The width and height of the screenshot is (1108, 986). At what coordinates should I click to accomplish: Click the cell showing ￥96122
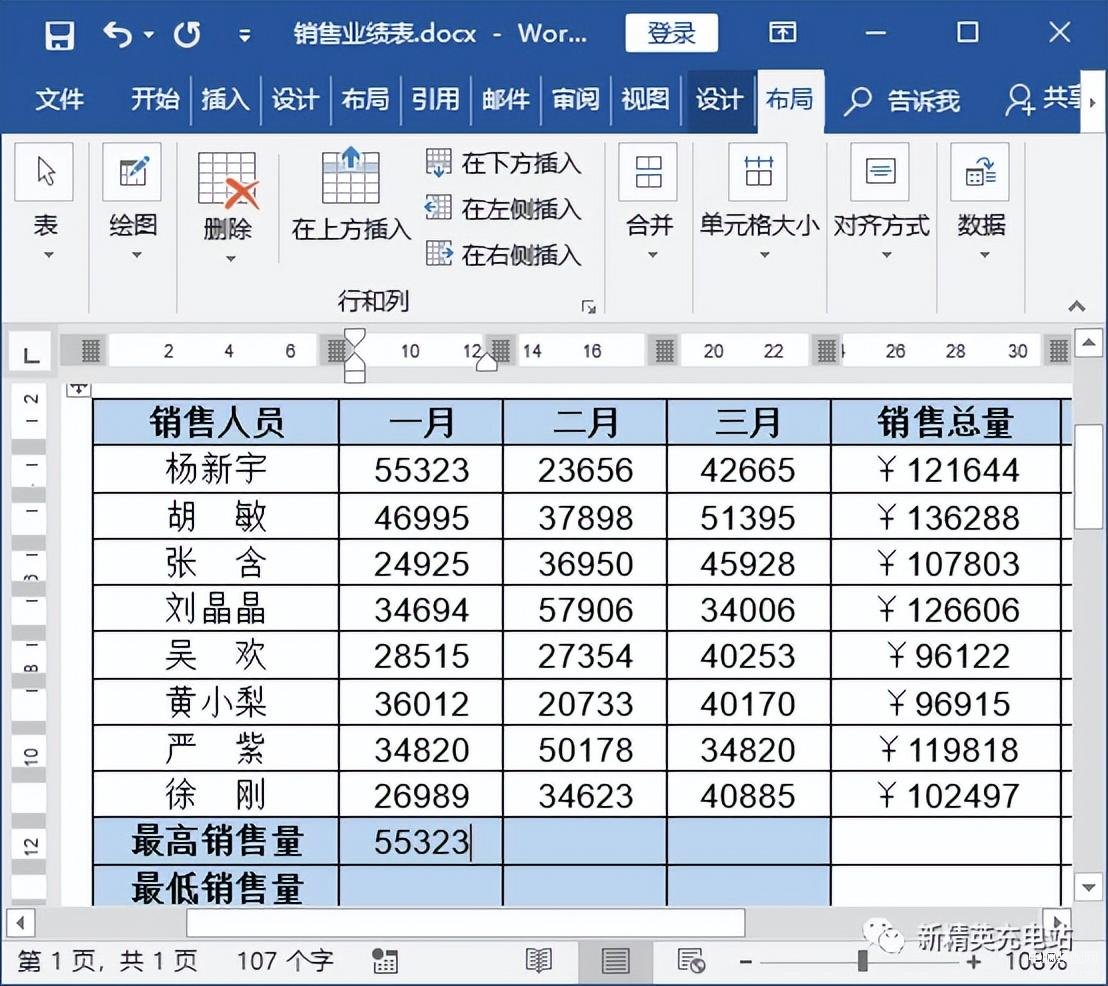tap(945, 656)
